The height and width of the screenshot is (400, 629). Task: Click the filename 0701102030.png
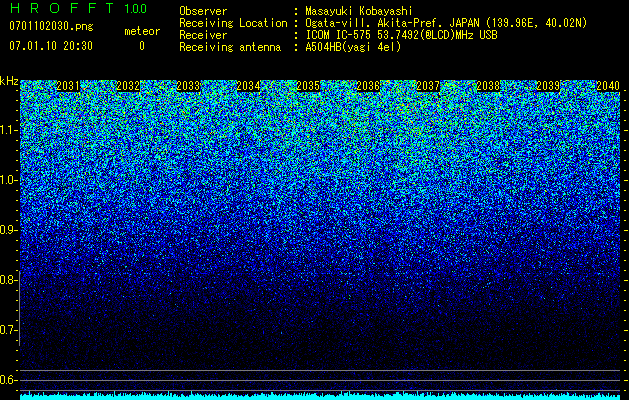(x=51, y=27)
